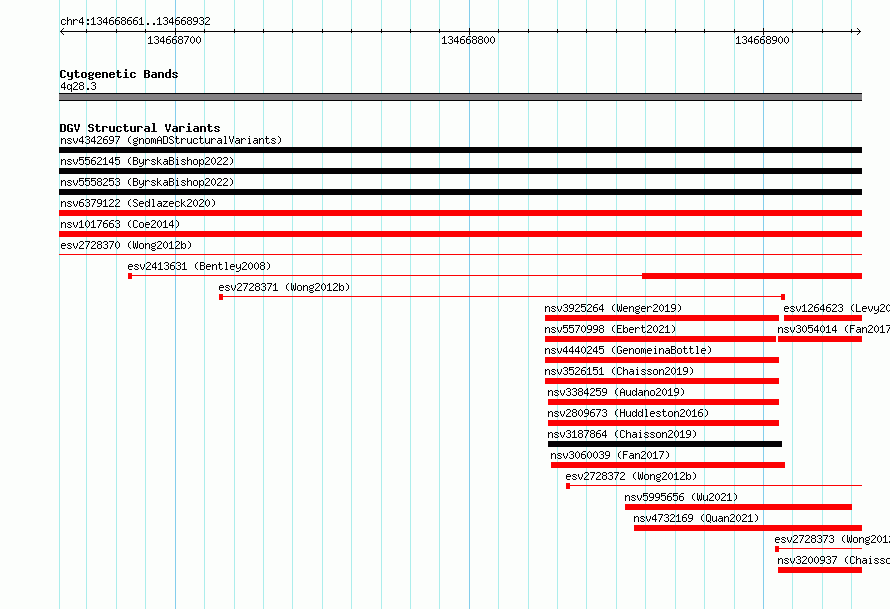Click nsv2809673 Huddleston2016 label
The image size is (890, 609).
pyautogui.click(x=628, y=413)
